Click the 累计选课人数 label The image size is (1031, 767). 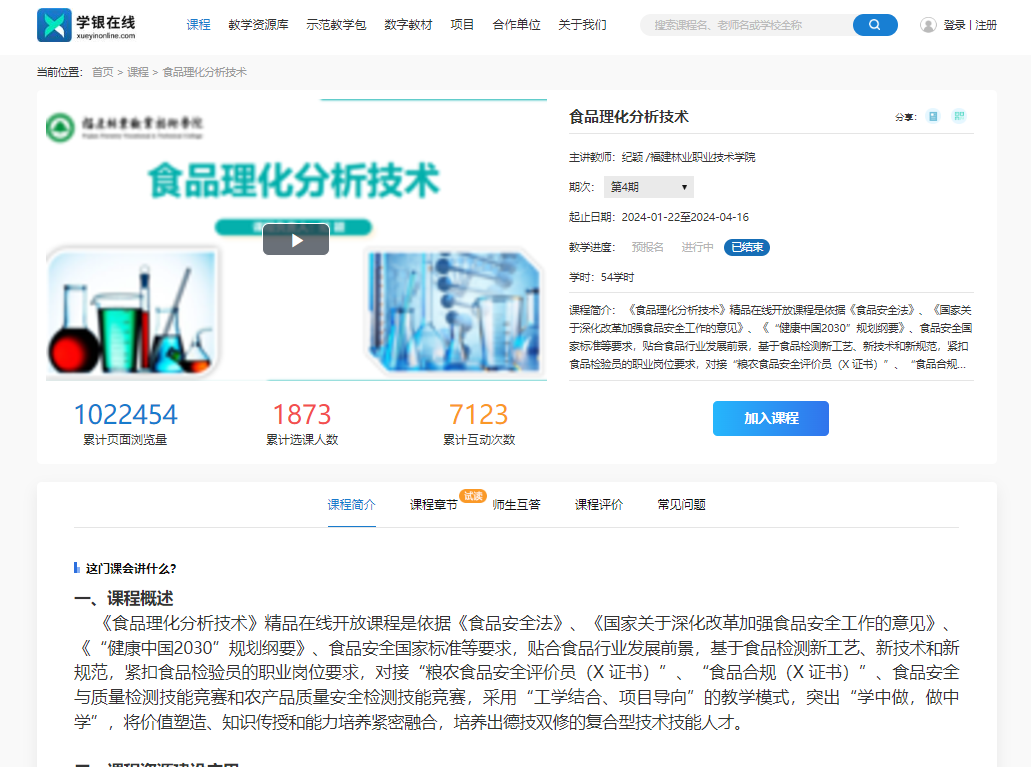(x=302, y=439)
